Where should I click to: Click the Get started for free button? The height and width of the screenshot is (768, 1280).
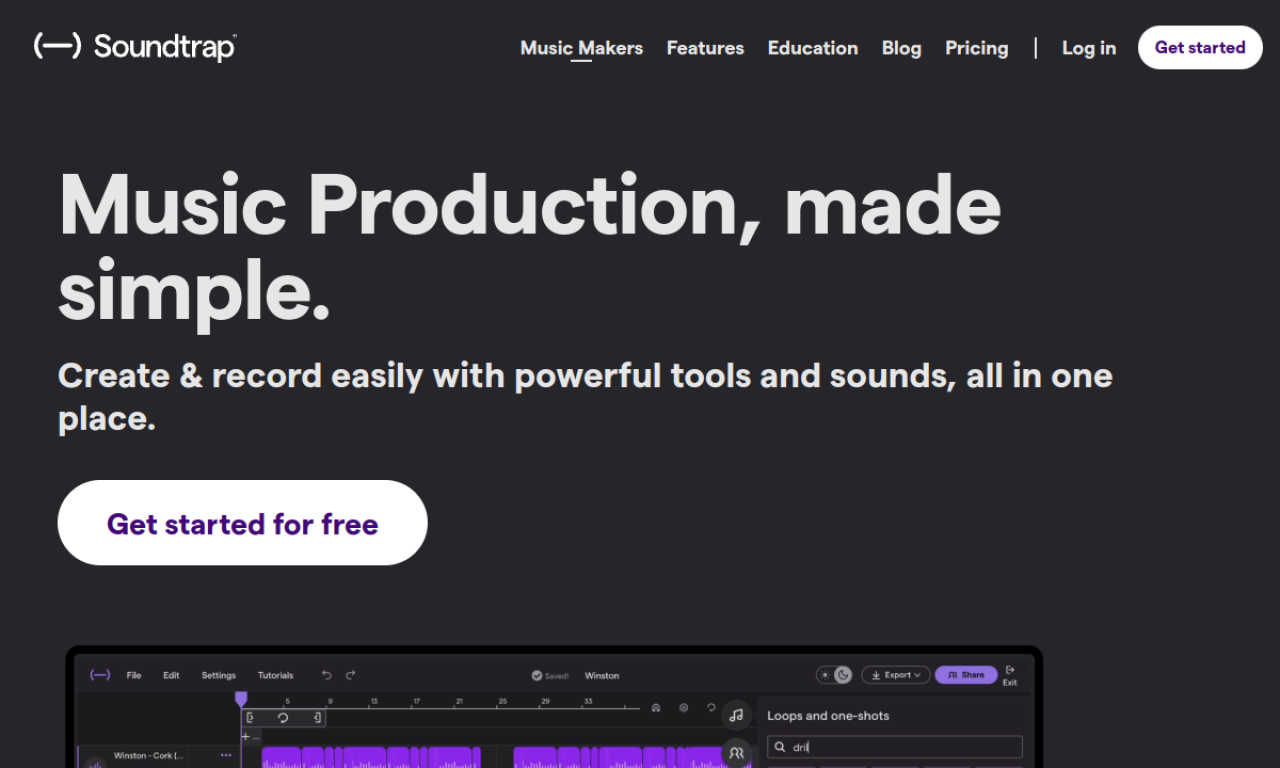pyautogui.click(x=242, y=523)
